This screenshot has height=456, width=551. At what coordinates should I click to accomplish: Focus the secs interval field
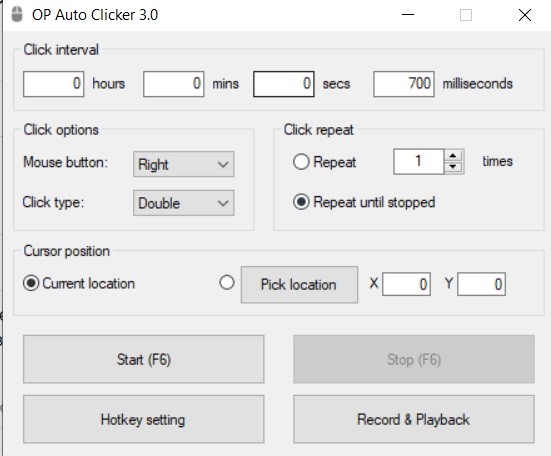[x=284, y=84]
